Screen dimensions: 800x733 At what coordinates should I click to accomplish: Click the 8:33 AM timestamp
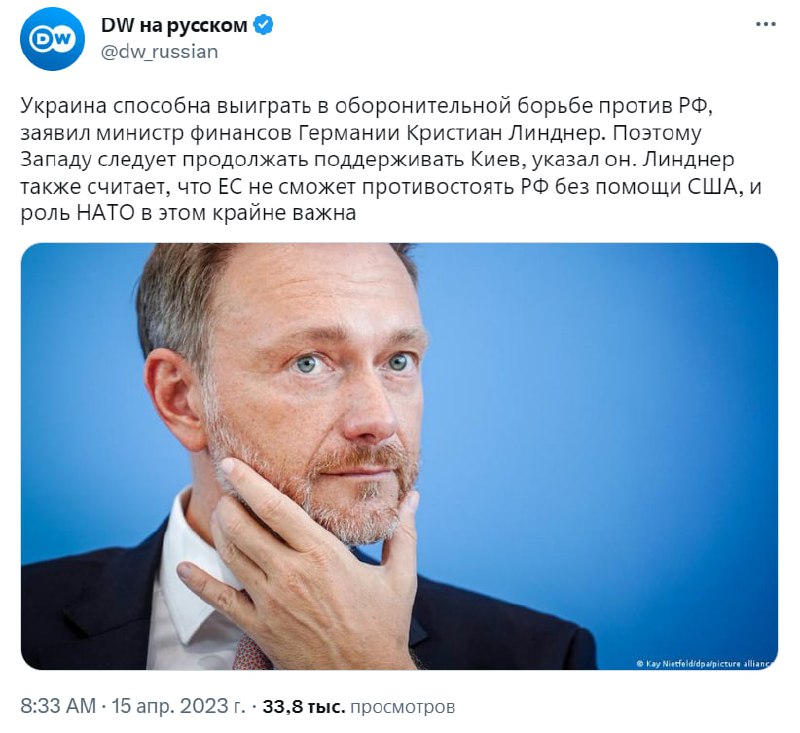(x=58, y=706)
